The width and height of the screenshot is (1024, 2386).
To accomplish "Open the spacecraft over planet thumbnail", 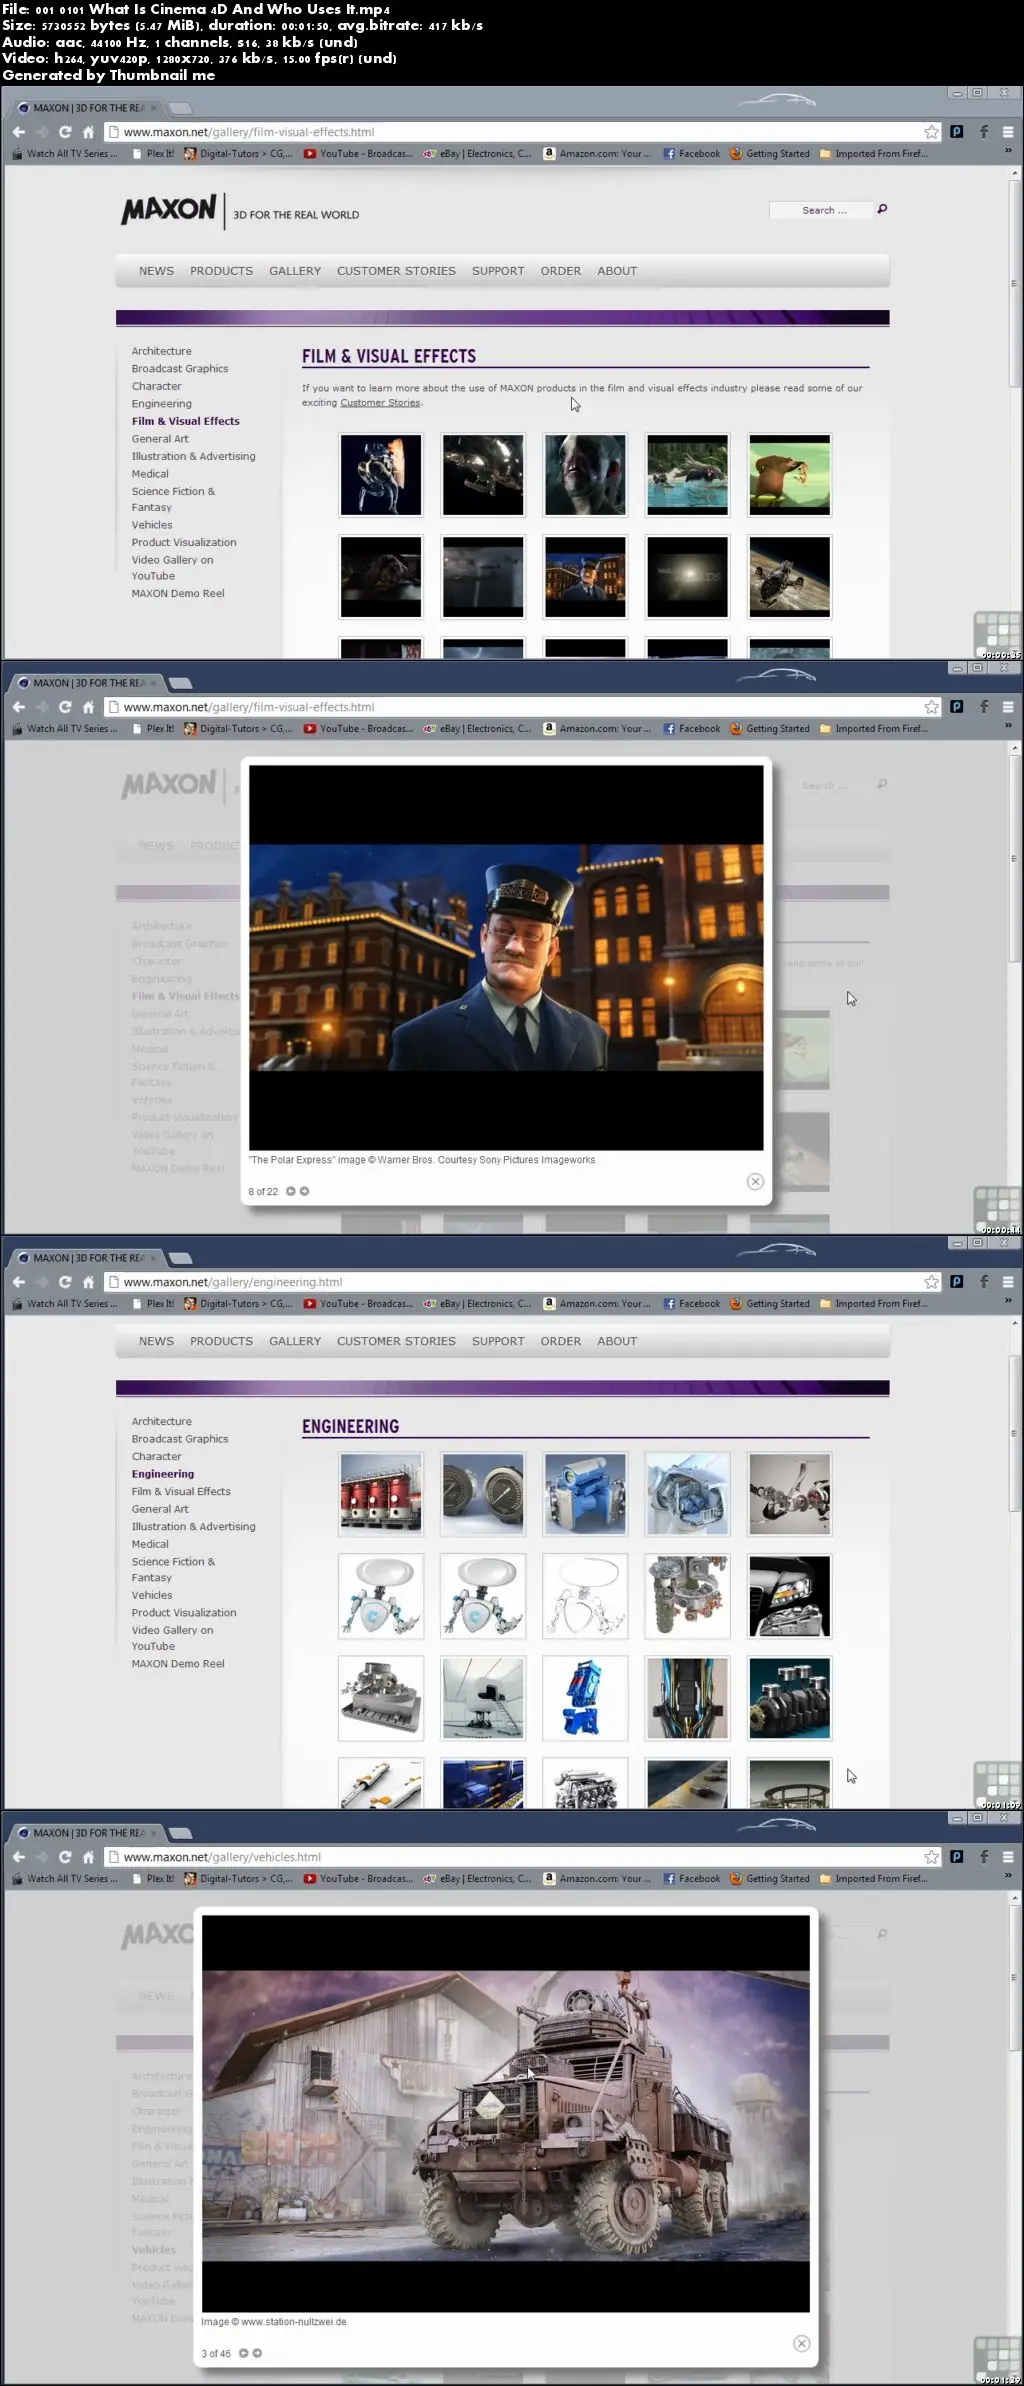I will coord(790,577).
